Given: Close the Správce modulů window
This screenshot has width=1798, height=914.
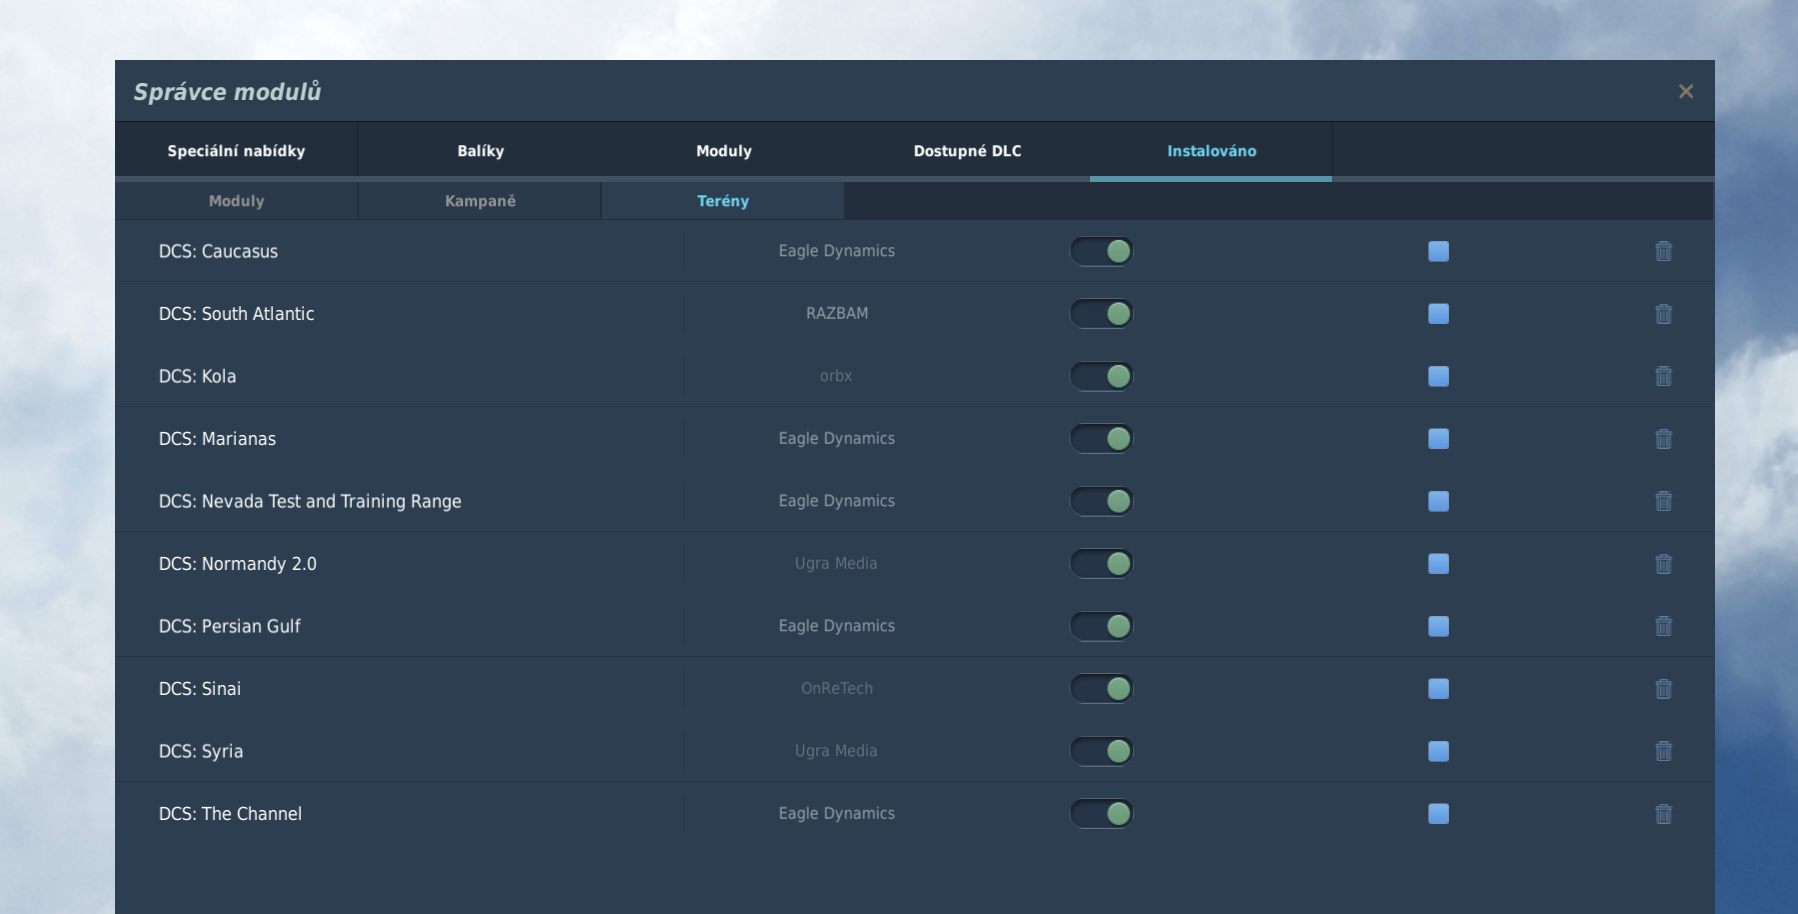Looking at the screenshot, I should (x=1686, y=92).
